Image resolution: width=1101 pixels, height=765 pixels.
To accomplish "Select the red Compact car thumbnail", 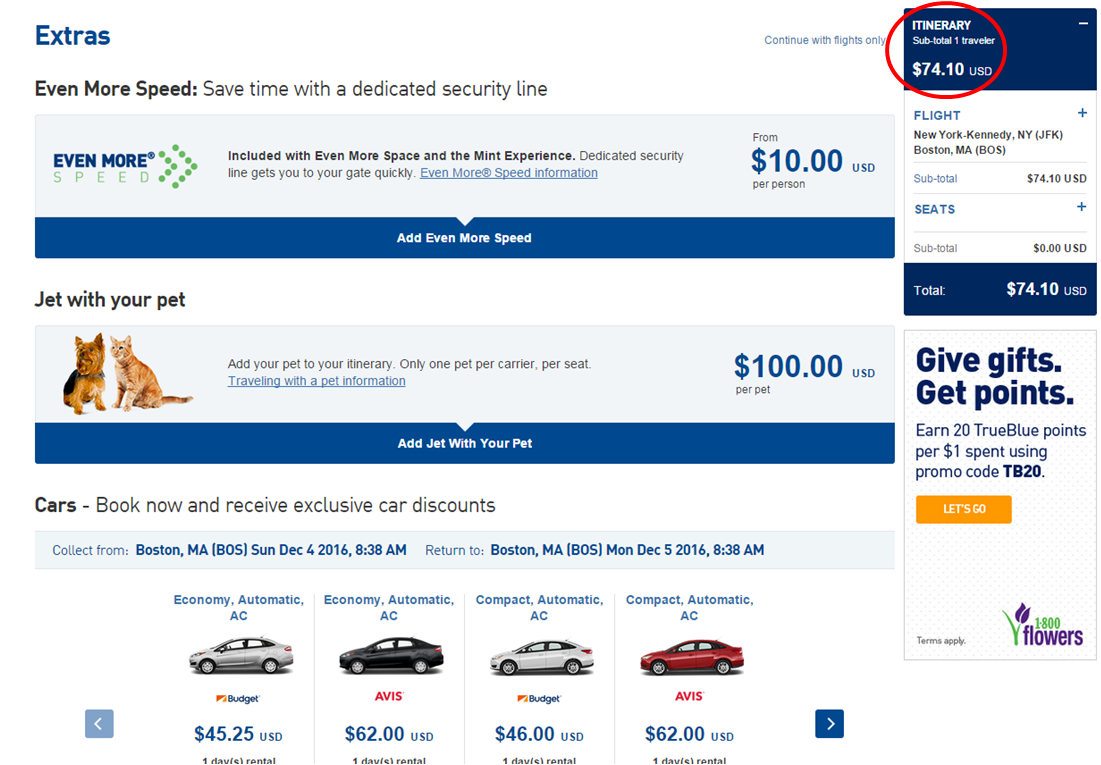I will tap(689, 657).
